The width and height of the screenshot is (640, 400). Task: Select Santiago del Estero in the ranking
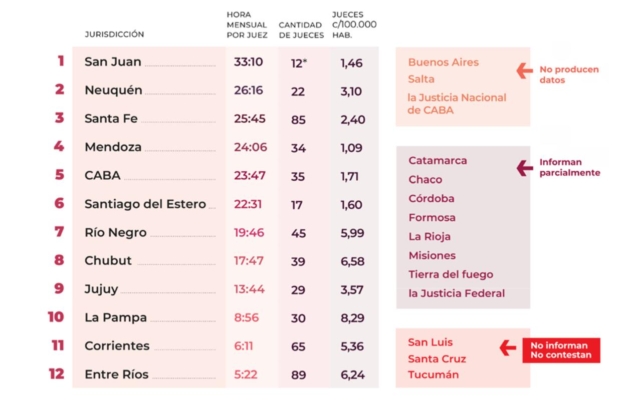(x=145, y=204)
